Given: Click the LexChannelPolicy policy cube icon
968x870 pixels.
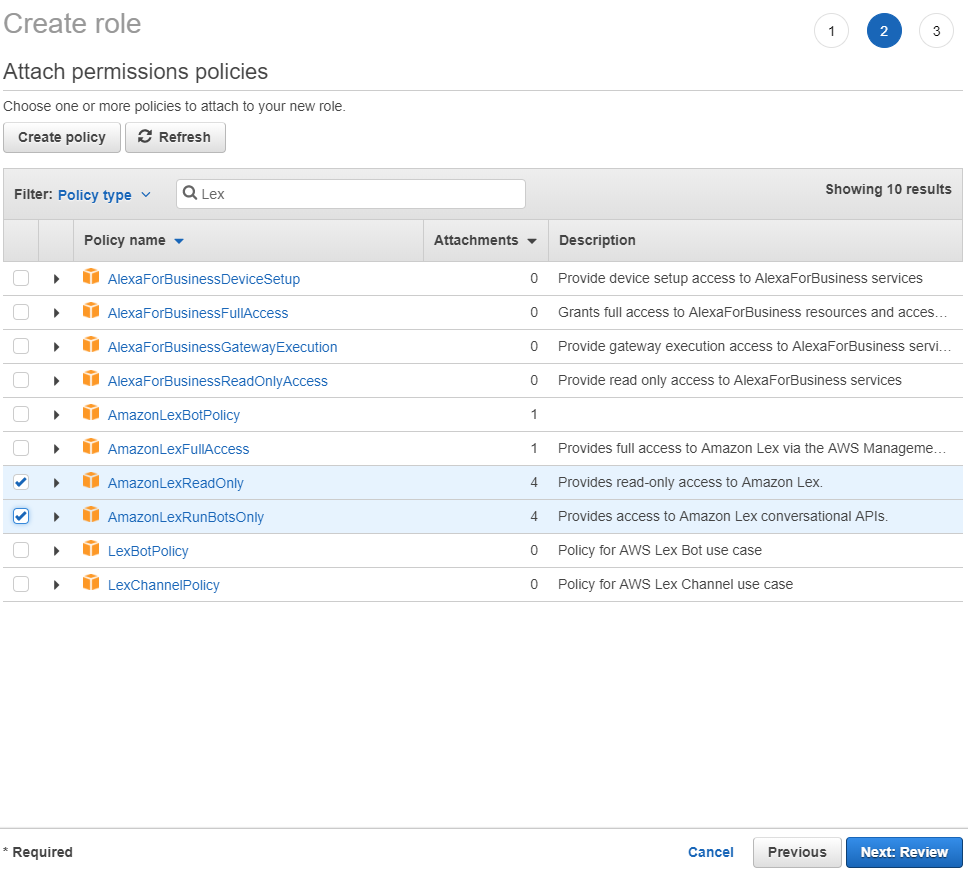Looking at the screenshot, I should [x=91, y=584].
